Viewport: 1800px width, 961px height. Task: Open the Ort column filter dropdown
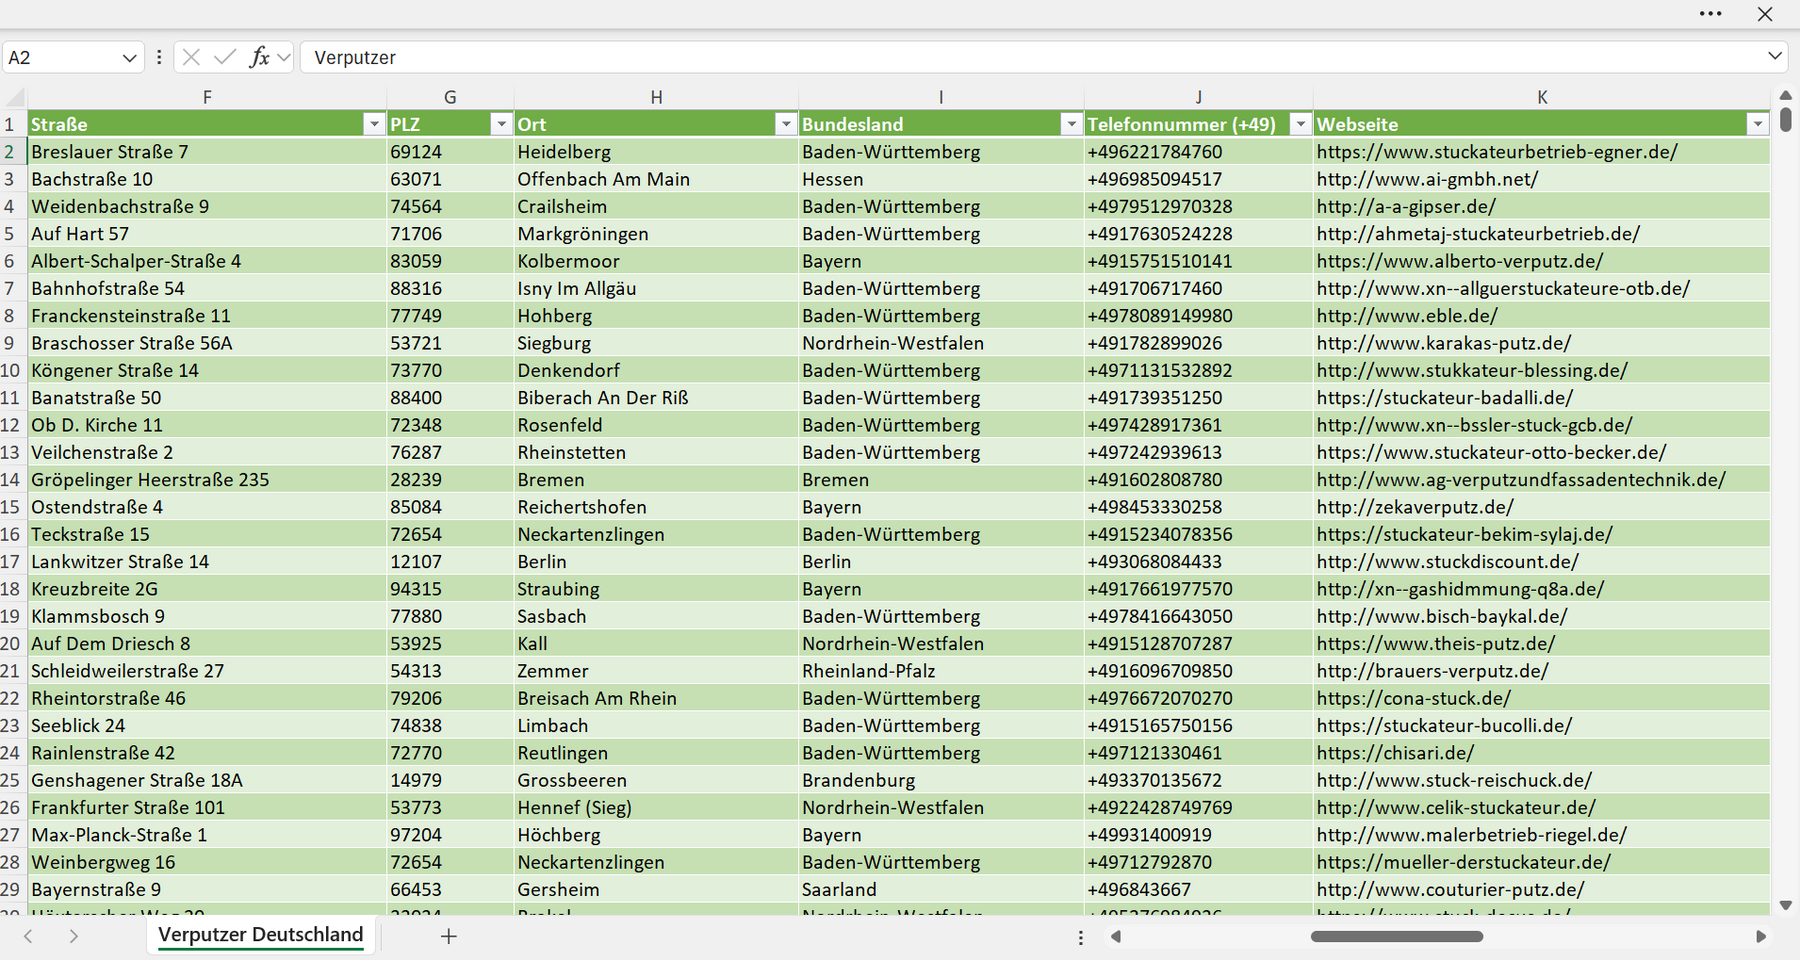pos(786,124)
